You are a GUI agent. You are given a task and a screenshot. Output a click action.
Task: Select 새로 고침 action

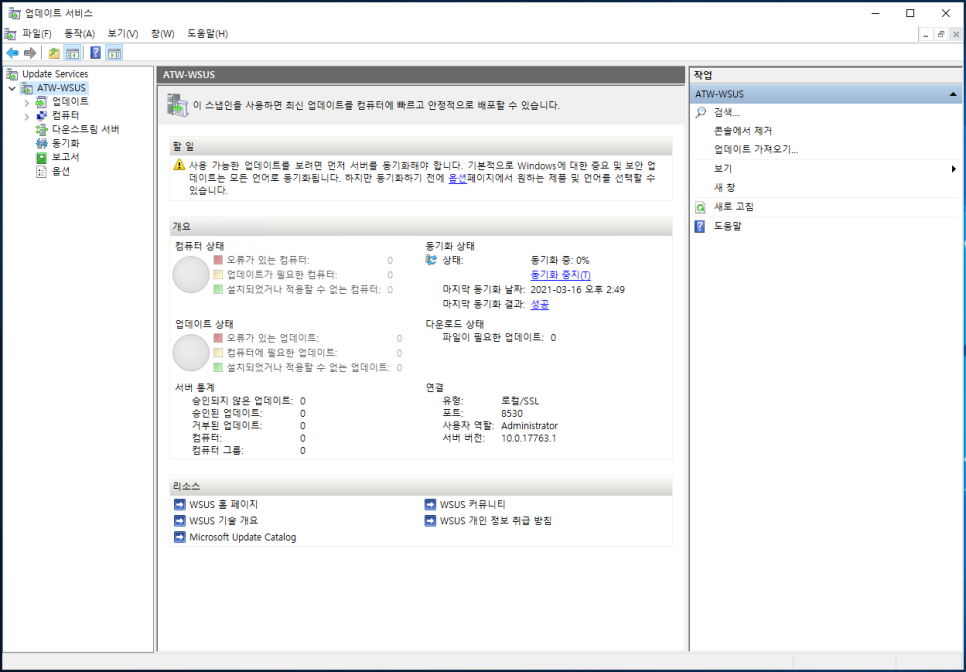734,207
